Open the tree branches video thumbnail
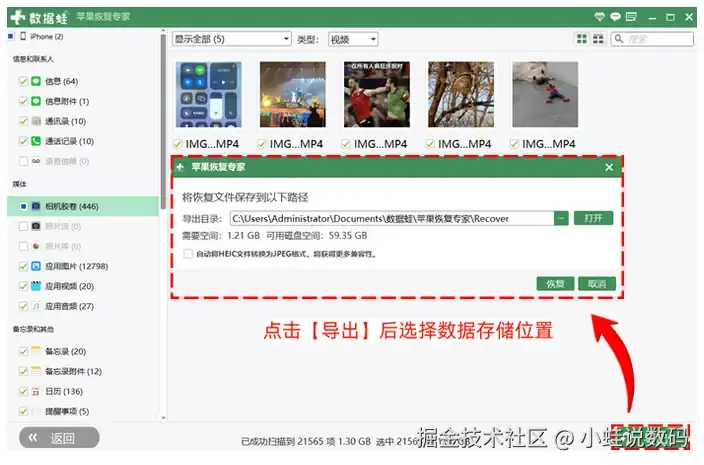 tap(461, 95)
